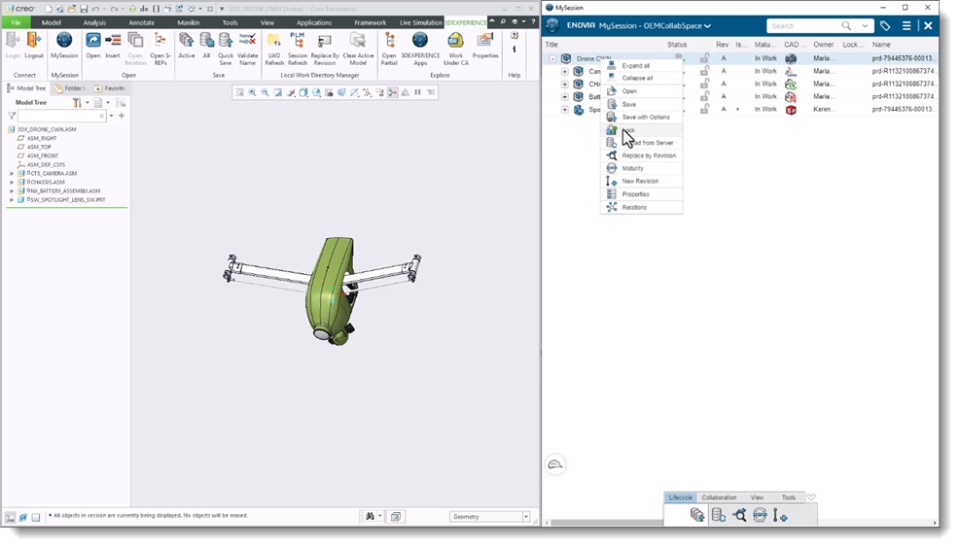Image resolution: width=960 pixels, height=548 pixels.
Task: Collapse the Drone CWN root node
Action: click(x=553, y=59)
